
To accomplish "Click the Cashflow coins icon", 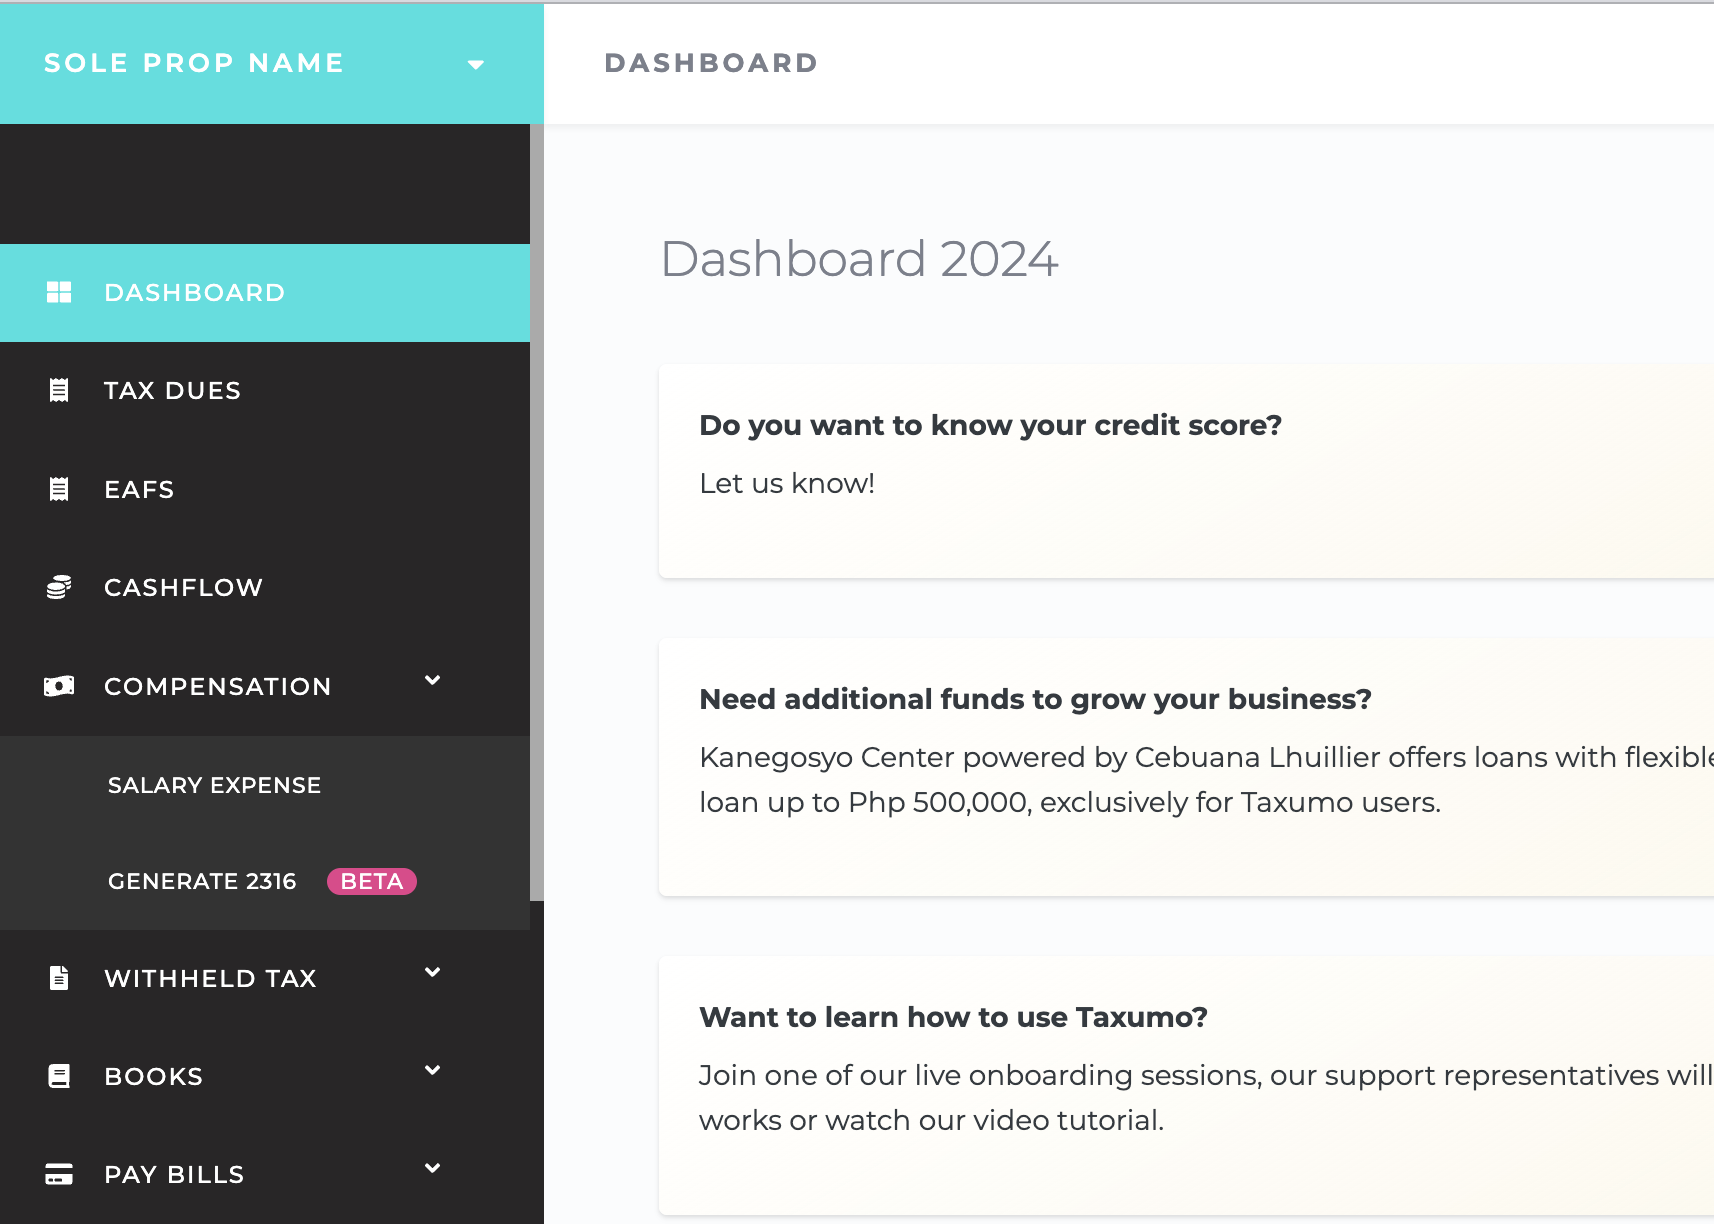I will (59, 587).
